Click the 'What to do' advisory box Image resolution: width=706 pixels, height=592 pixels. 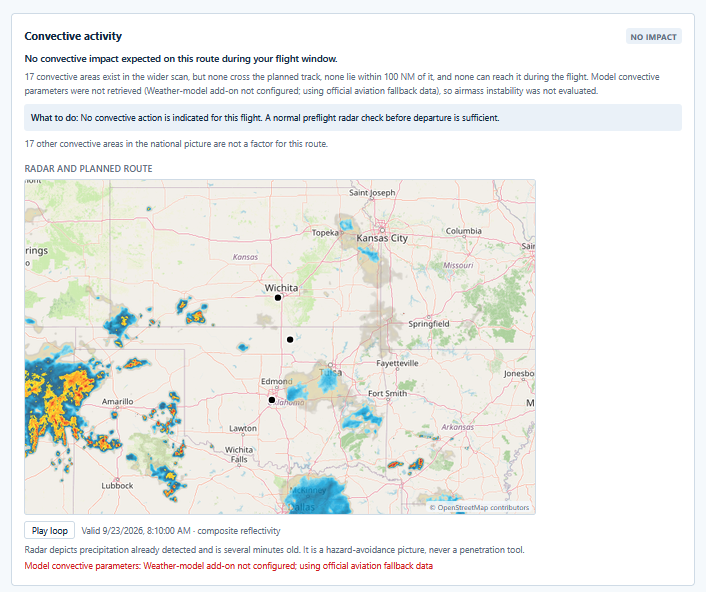tap(353, 118)
